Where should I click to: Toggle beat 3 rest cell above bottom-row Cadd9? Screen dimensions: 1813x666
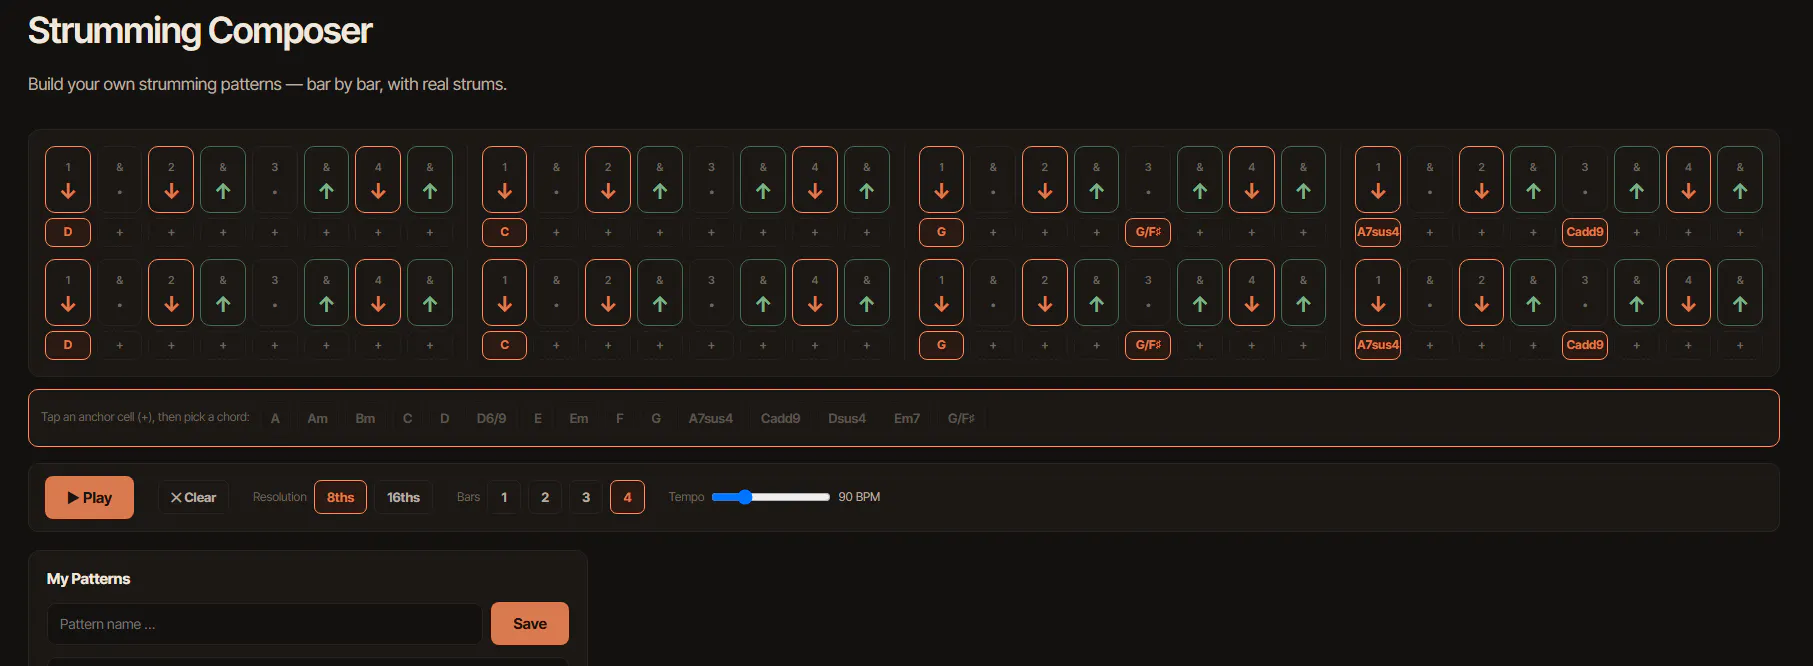pos(1585,293)
